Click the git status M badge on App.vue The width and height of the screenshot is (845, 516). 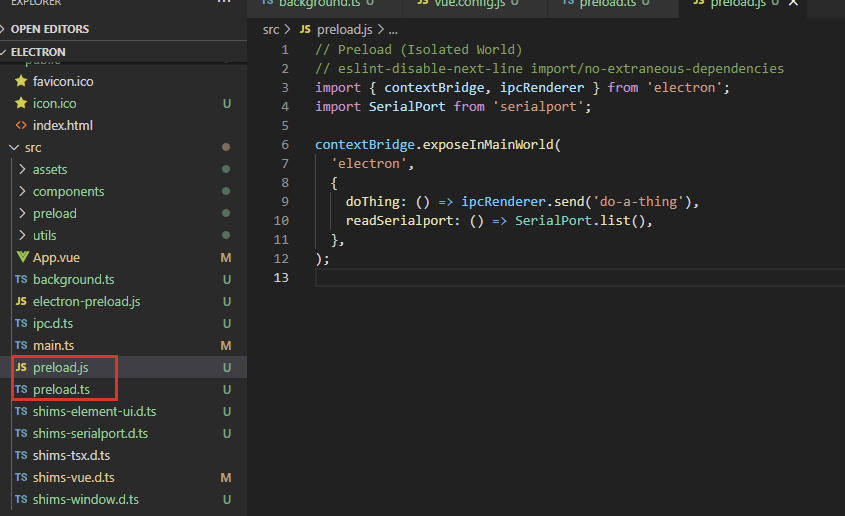tap(226, 258)
